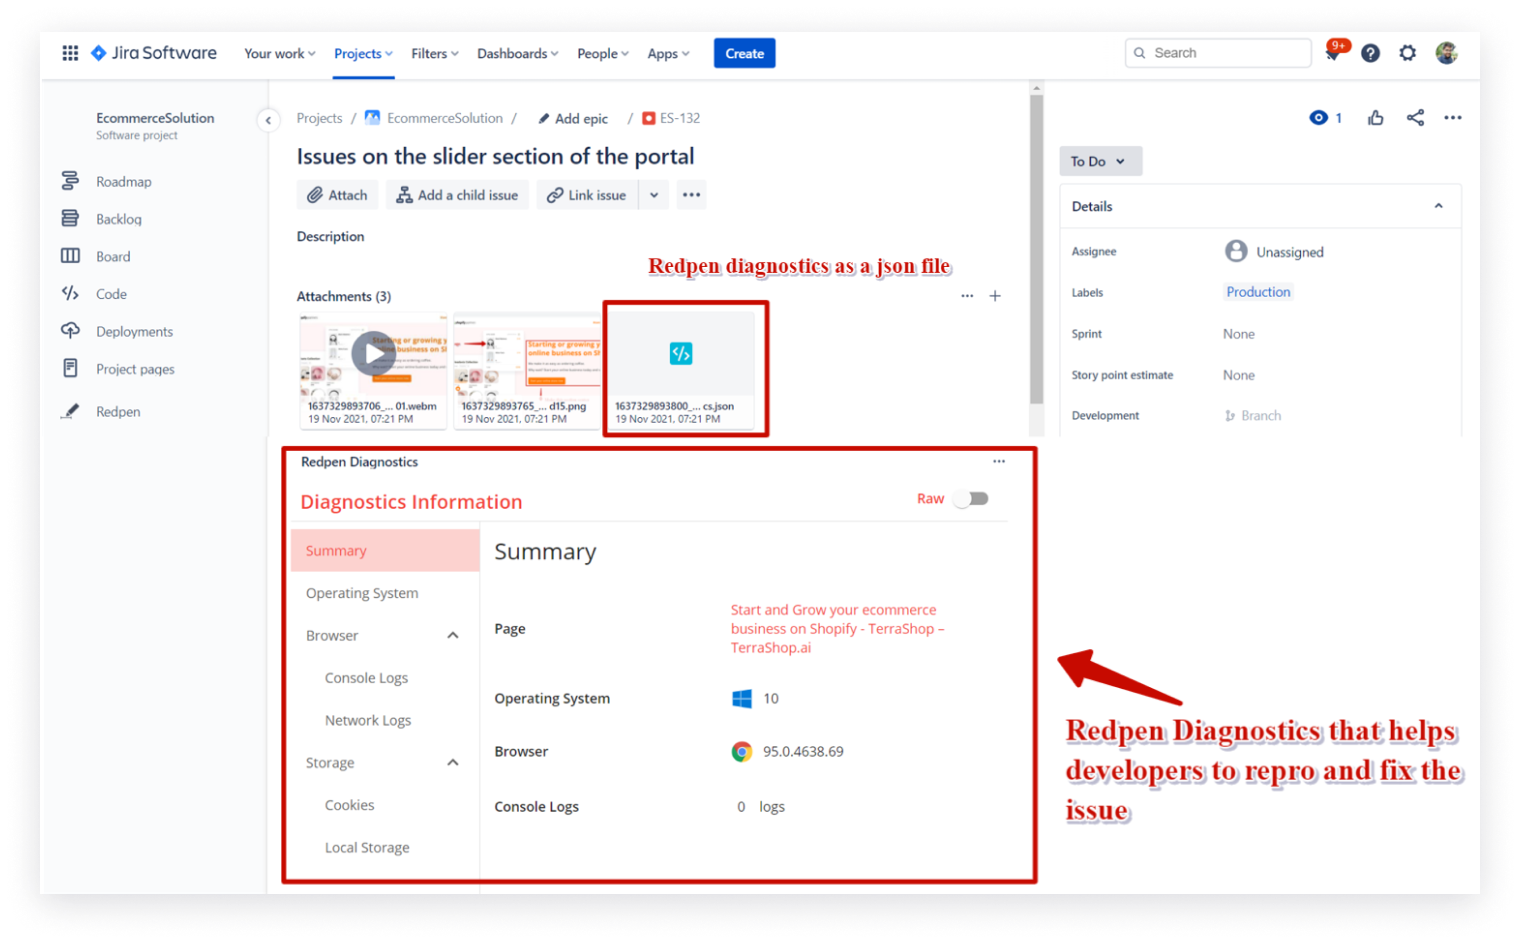Open the Filters dropdown menu
The height and width of the screenshot is (942, 1520).
[435, 54]
